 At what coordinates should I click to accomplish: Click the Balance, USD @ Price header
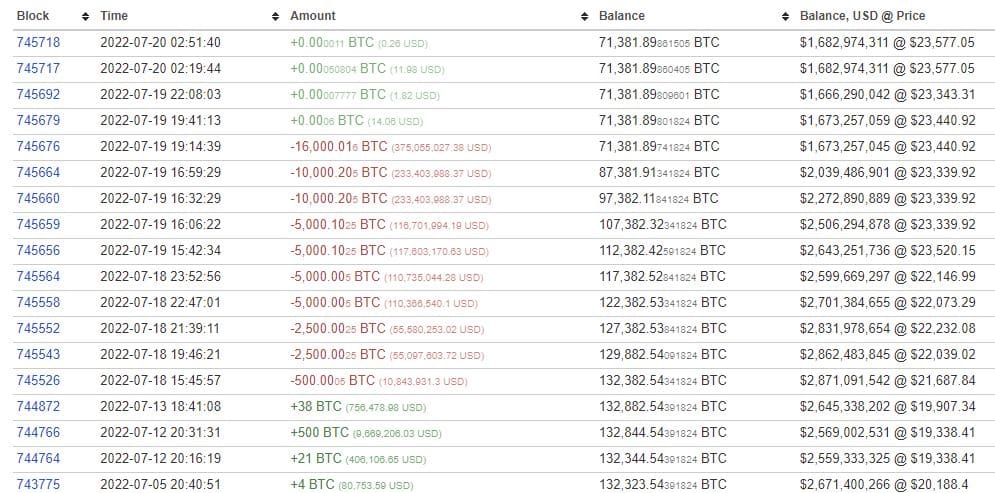(862, 16)
